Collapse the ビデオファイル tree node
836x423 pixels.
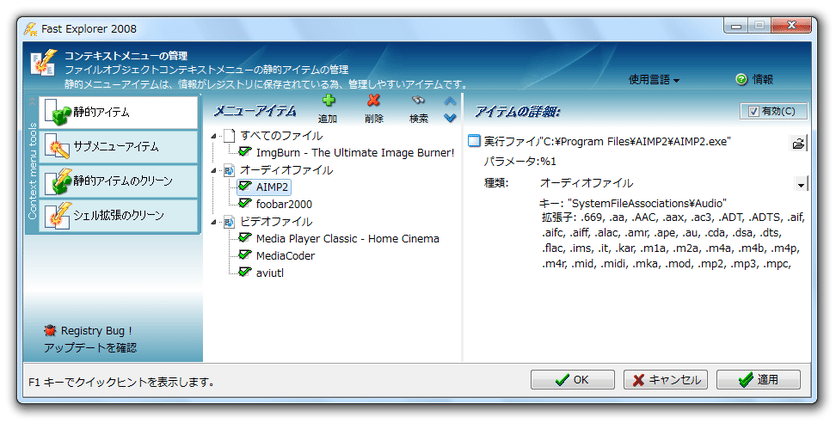click(x=214, y=222)
